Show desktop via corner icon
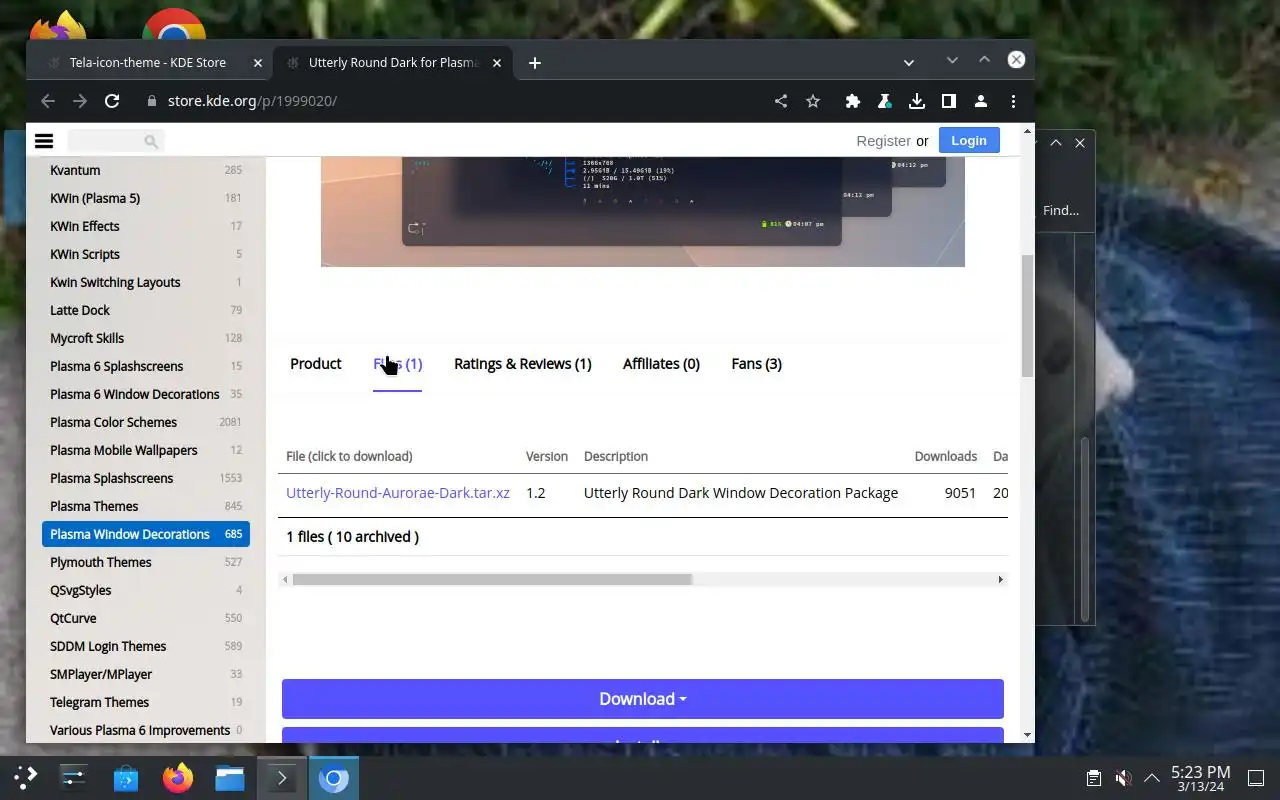Image resolution: width=1280 pixels, height=800 pixels. (1255, 778)
